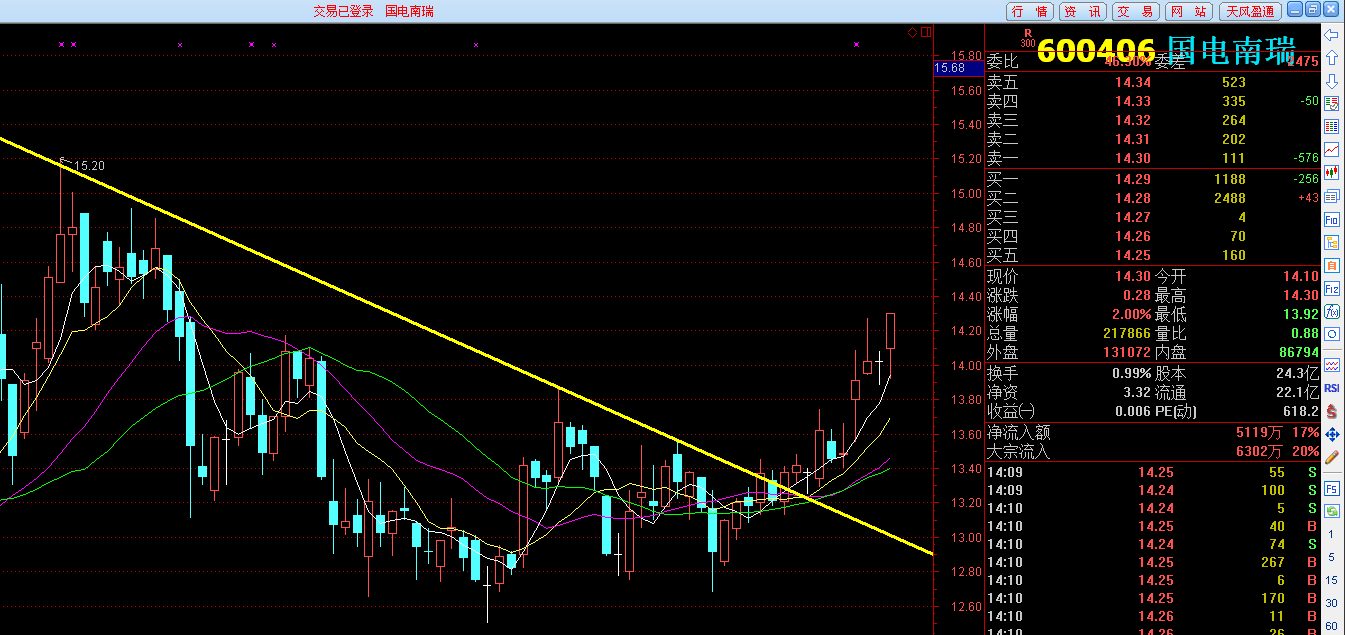Click the F5 chart switch icon
This screenshot has height=635, width=1345.
click(x=1331, y=489)
